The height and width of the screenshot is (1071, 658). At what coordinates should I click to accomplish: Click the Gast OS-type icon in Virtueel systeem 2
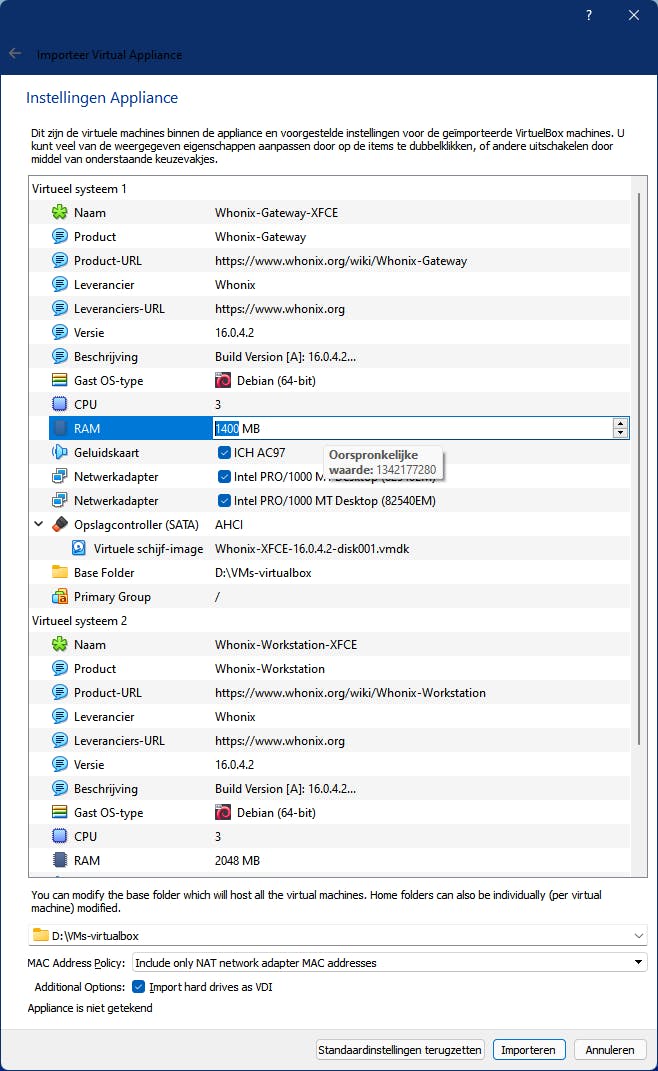(x=60, y=812)
